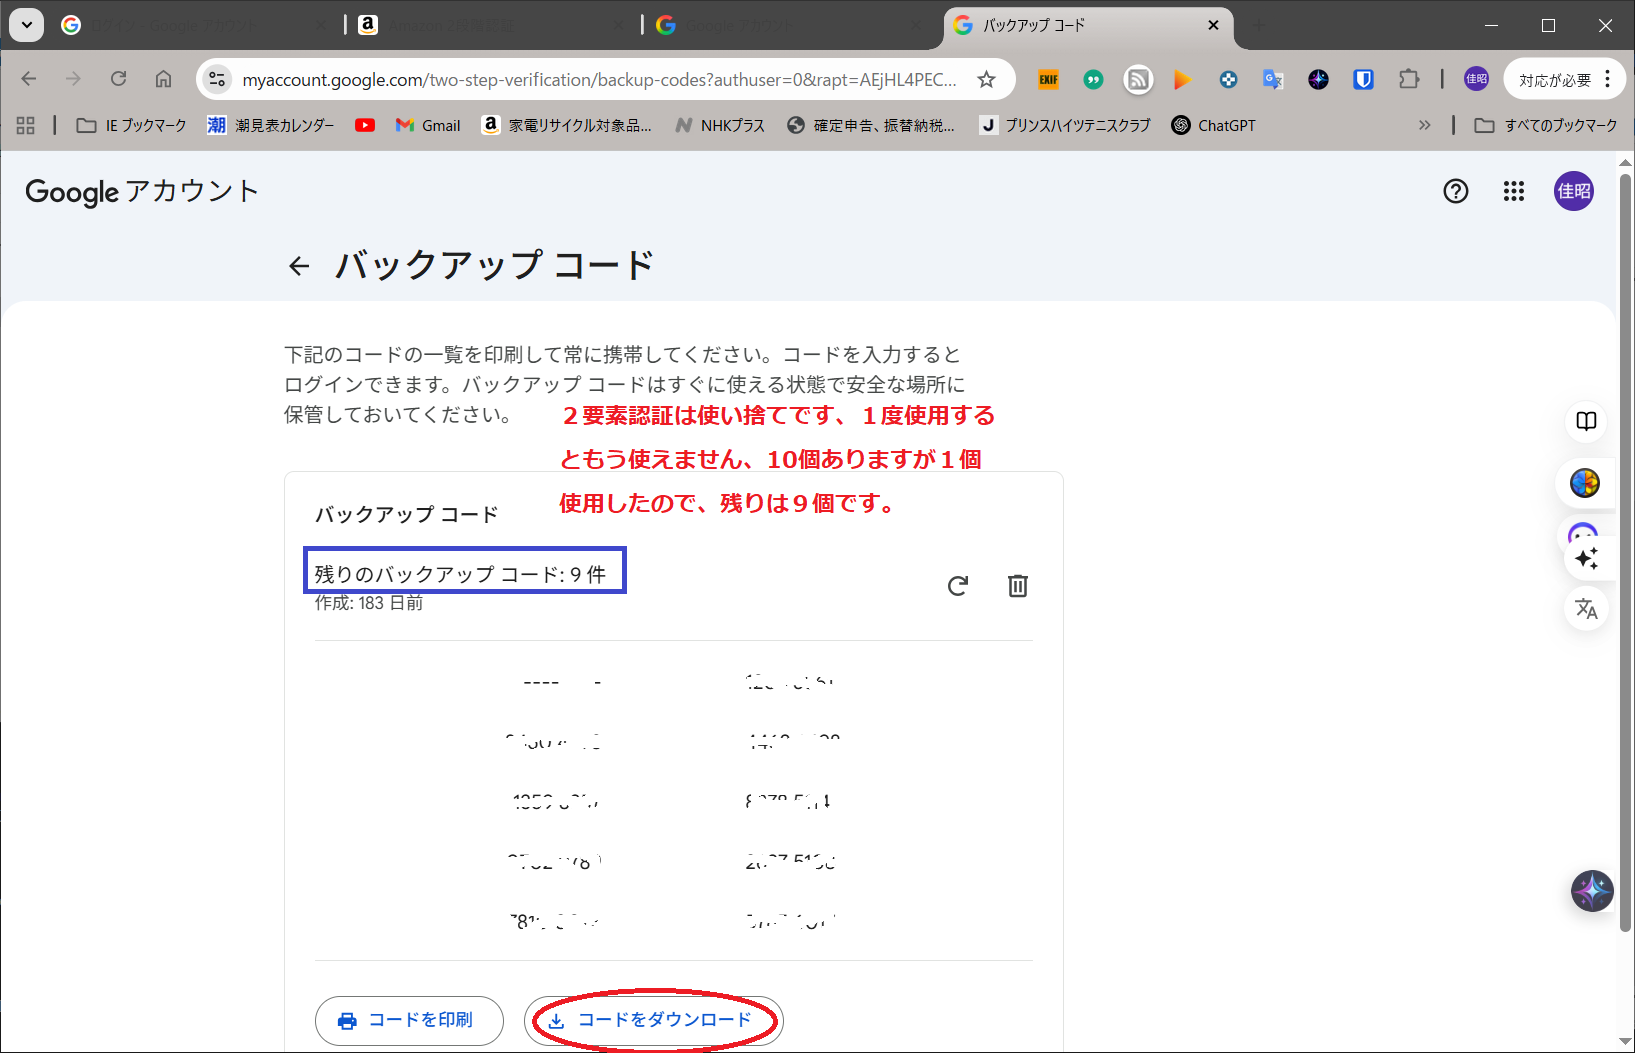Open the IE ブックマーク folder

132,125
